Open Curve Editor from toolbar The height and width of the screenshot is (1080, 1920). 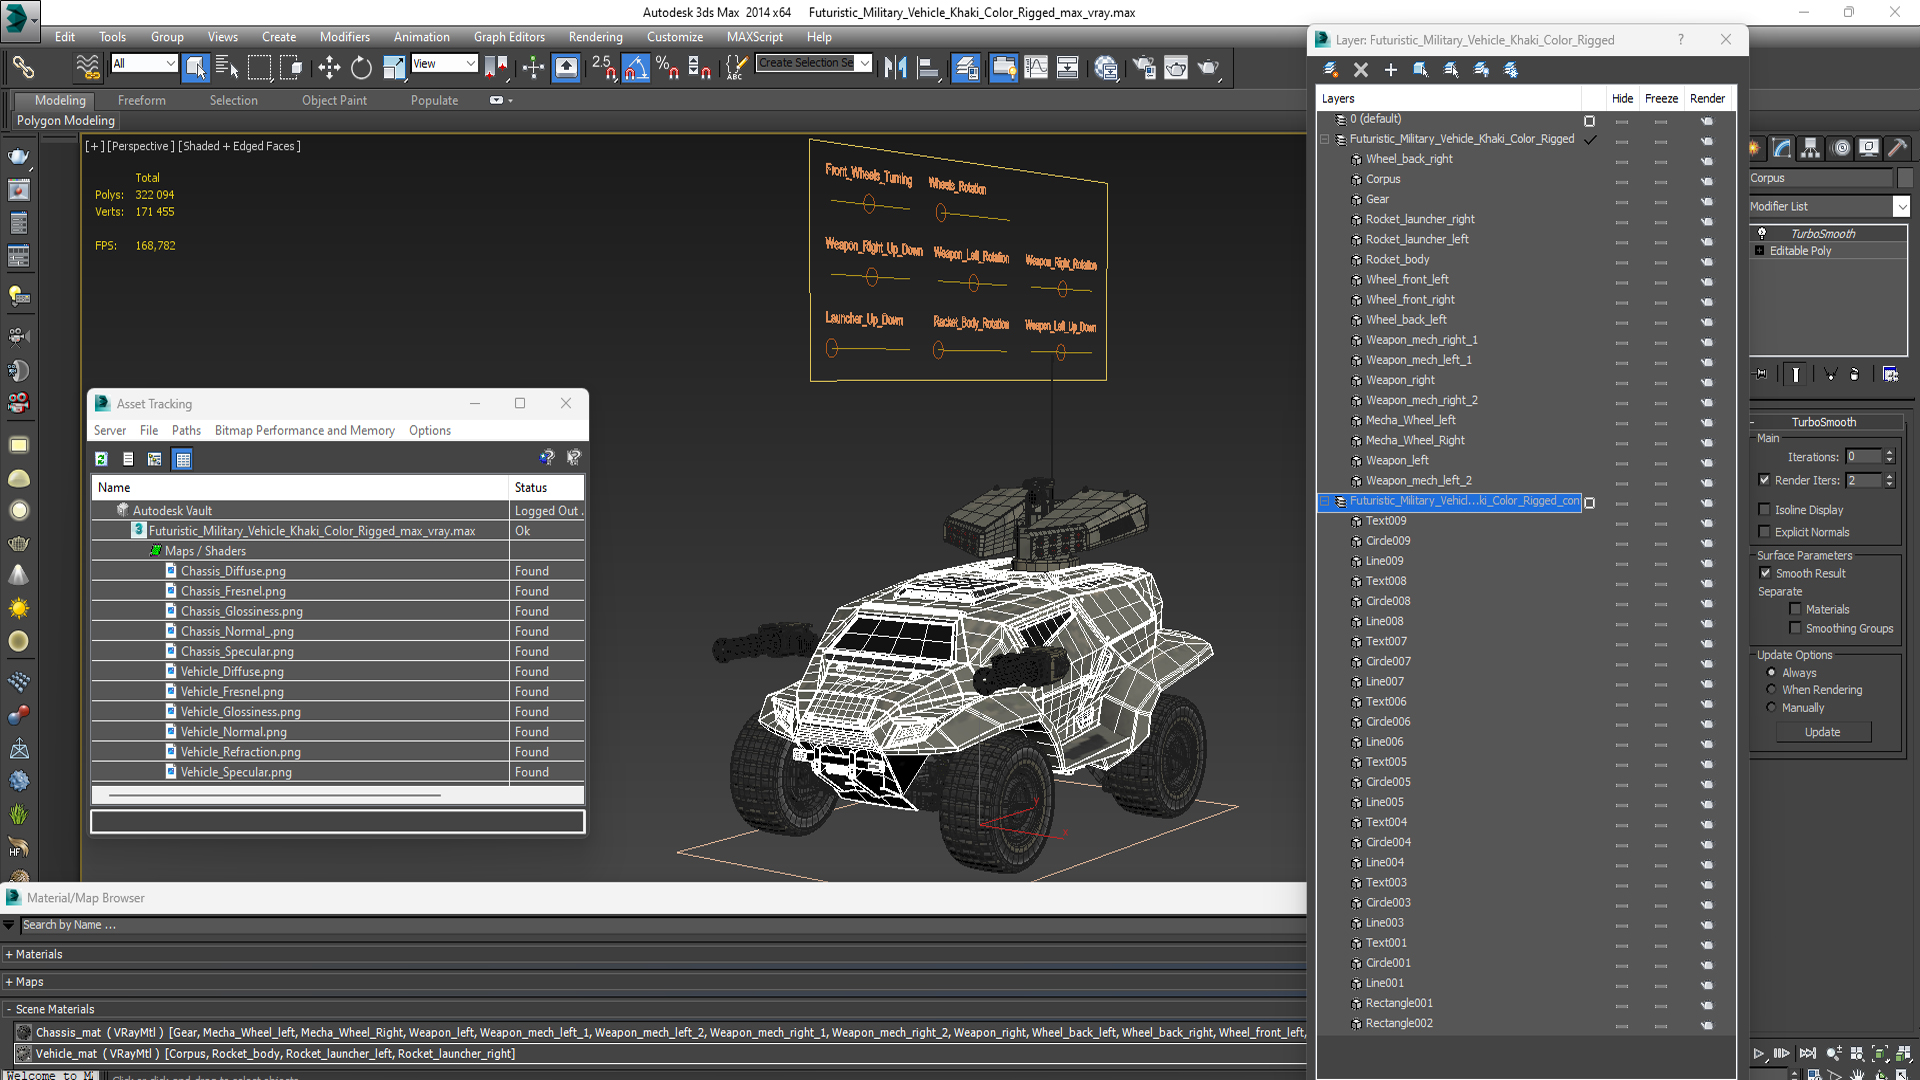click(1036, 67)
